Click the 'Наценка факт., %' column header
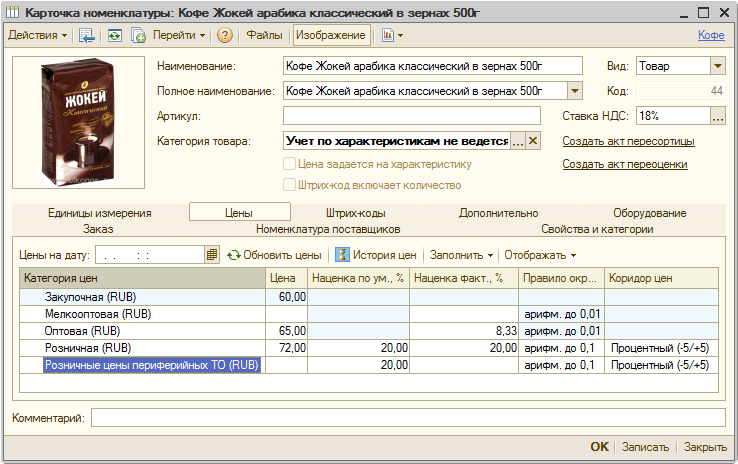Viewport: 738px width, 464px height. point(464,278)
